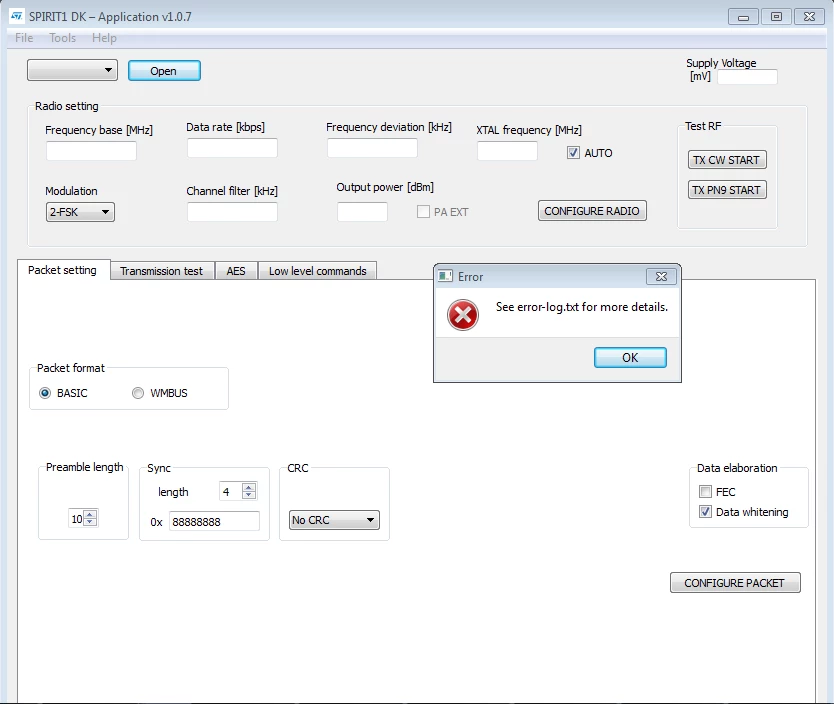This screenshot has width=834, height=704.
Task: Click the Open button
Action: (x=164, y=71)
